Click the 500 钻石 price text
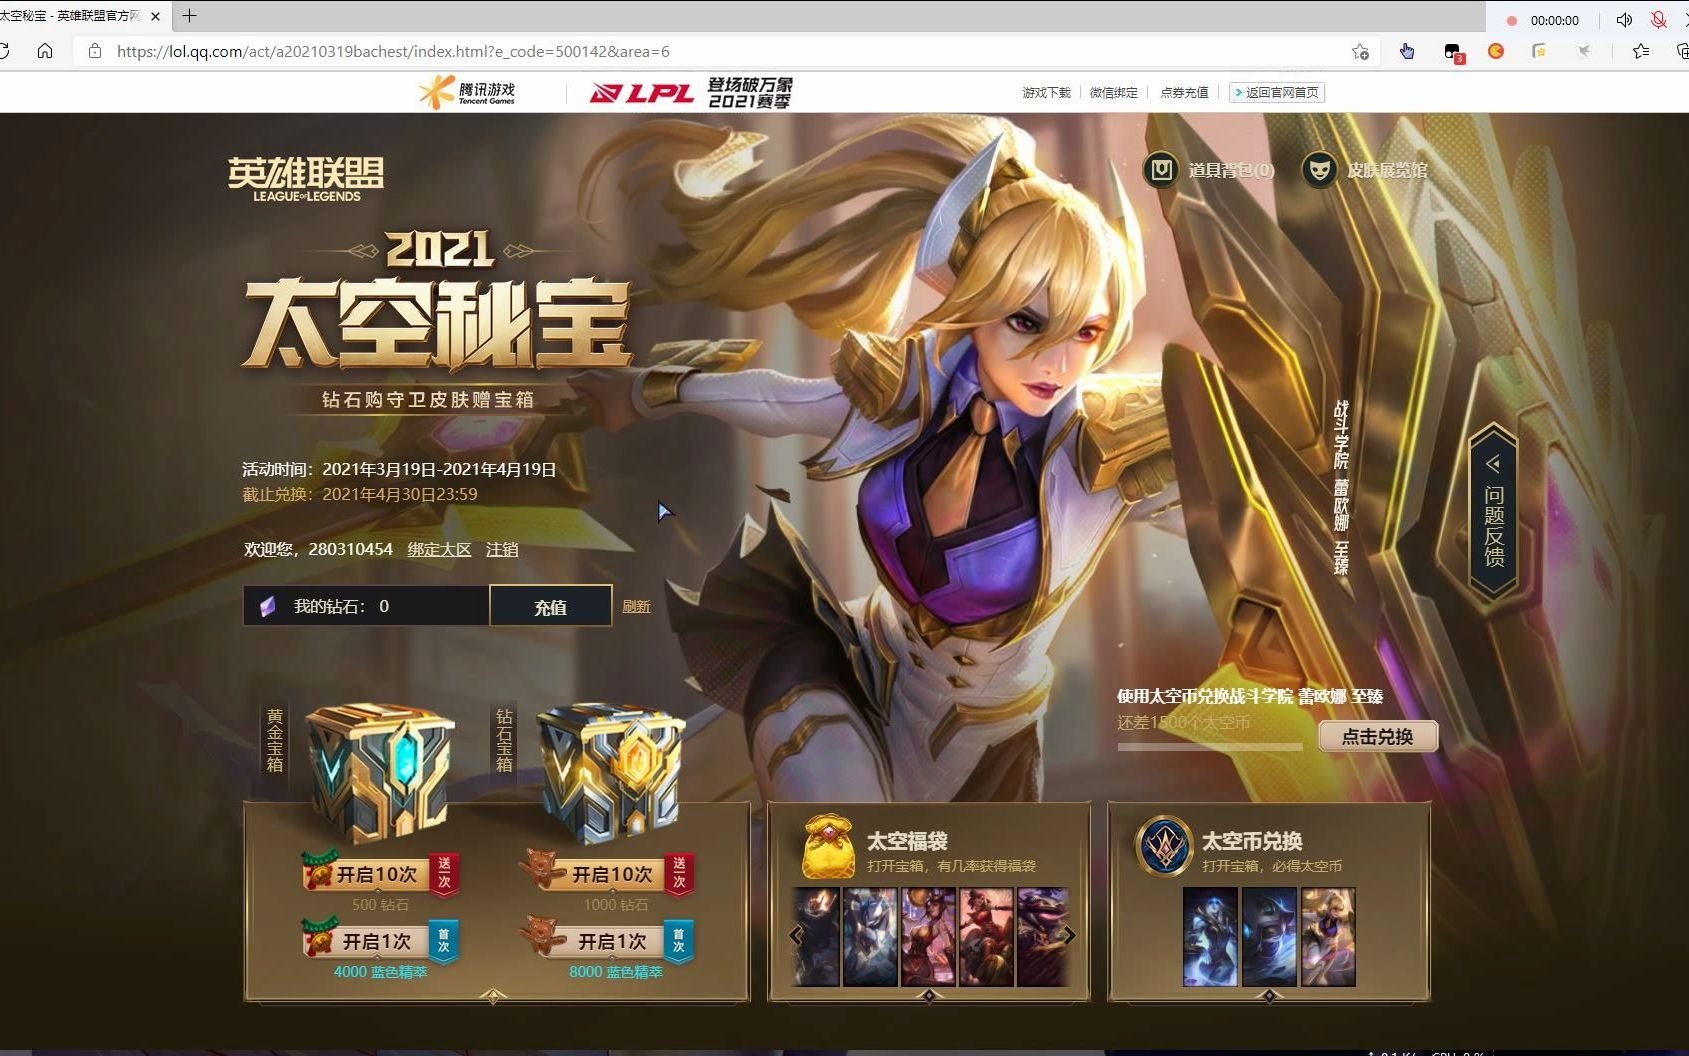The height and width of the screenshot is (1056, 1689). pyautogui.click(x=380, y=904)
